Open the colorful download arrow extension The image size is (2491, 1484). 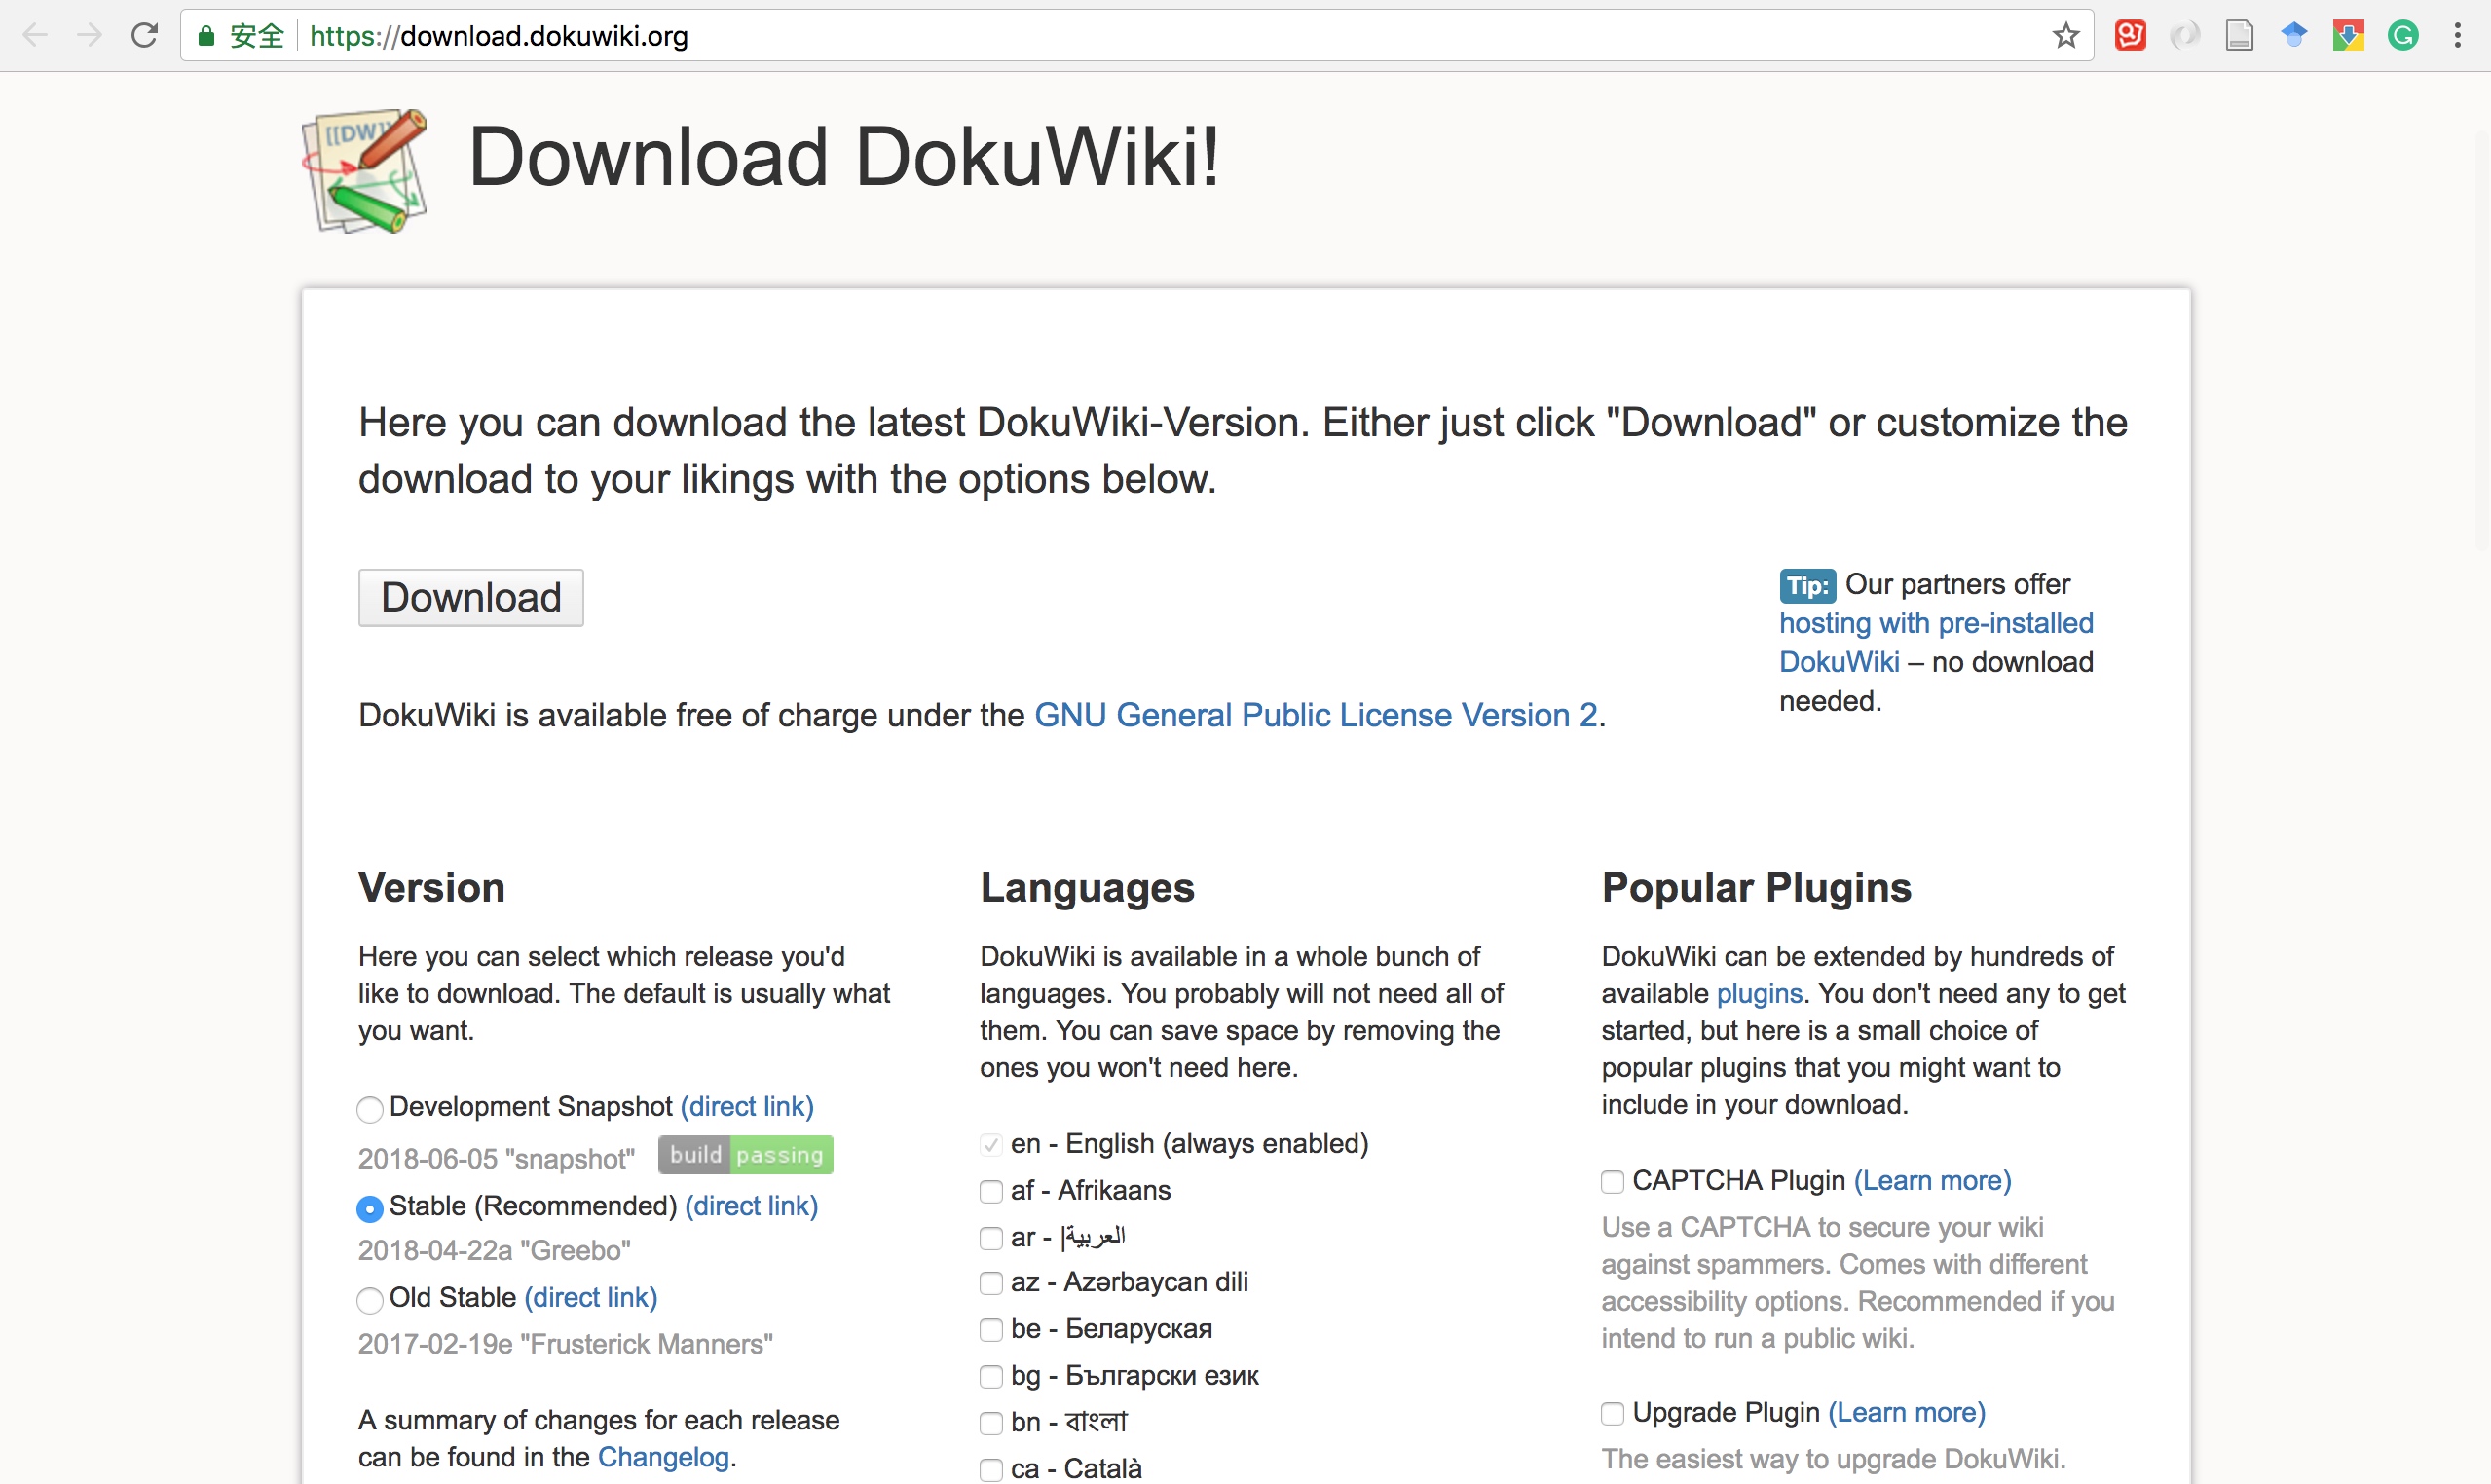point(2348,36)
